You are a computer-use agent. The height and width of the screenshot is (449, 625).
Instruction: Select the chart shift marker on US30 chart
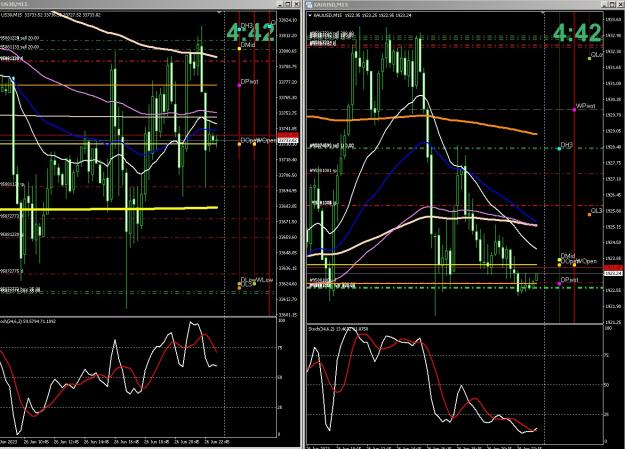point(219,13)
